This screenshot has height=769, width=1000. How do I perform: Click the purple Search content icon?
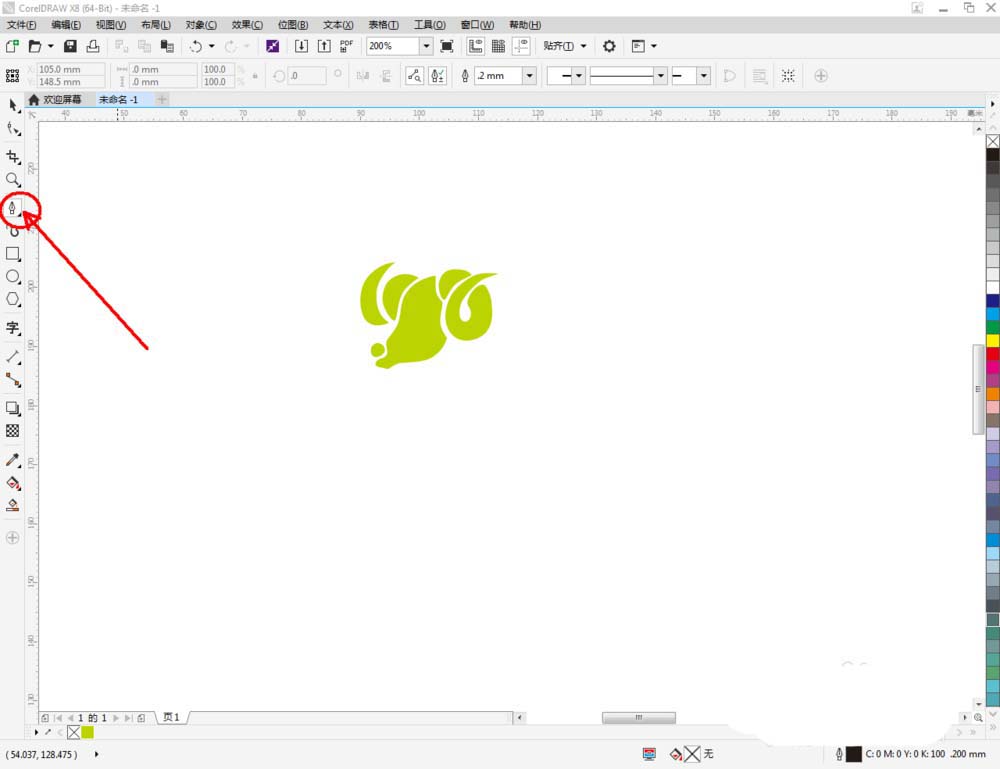[x=272, y=46]
